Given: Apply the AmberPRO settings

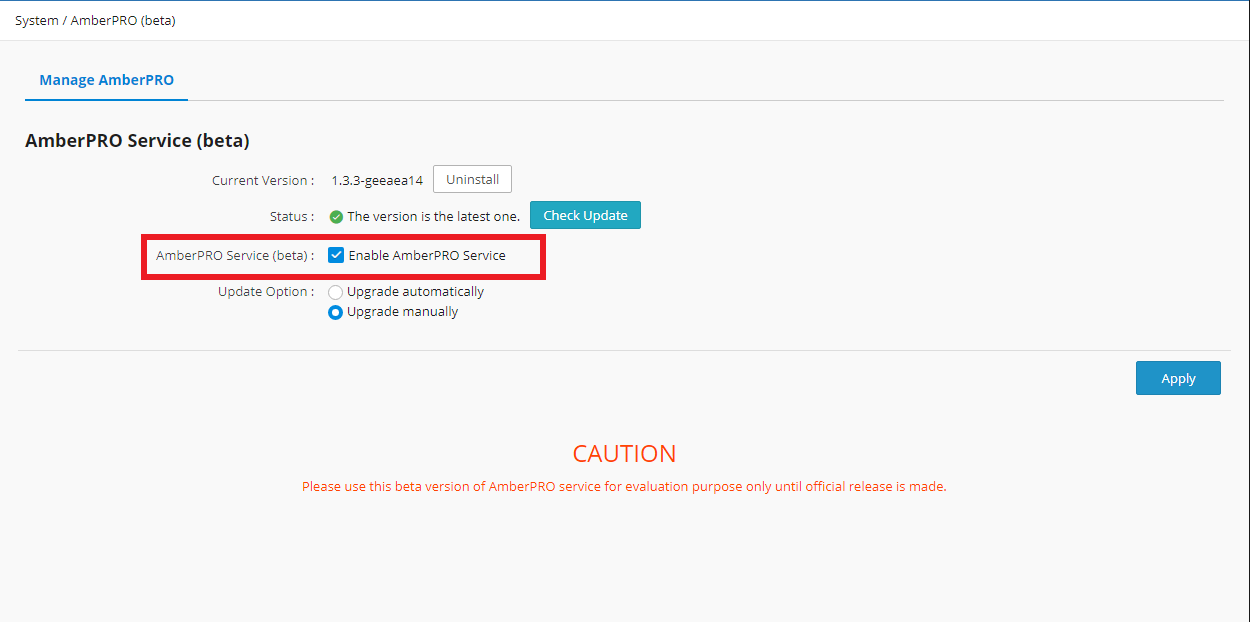Looking at the screenshot, I should (x=1178, y=378).
